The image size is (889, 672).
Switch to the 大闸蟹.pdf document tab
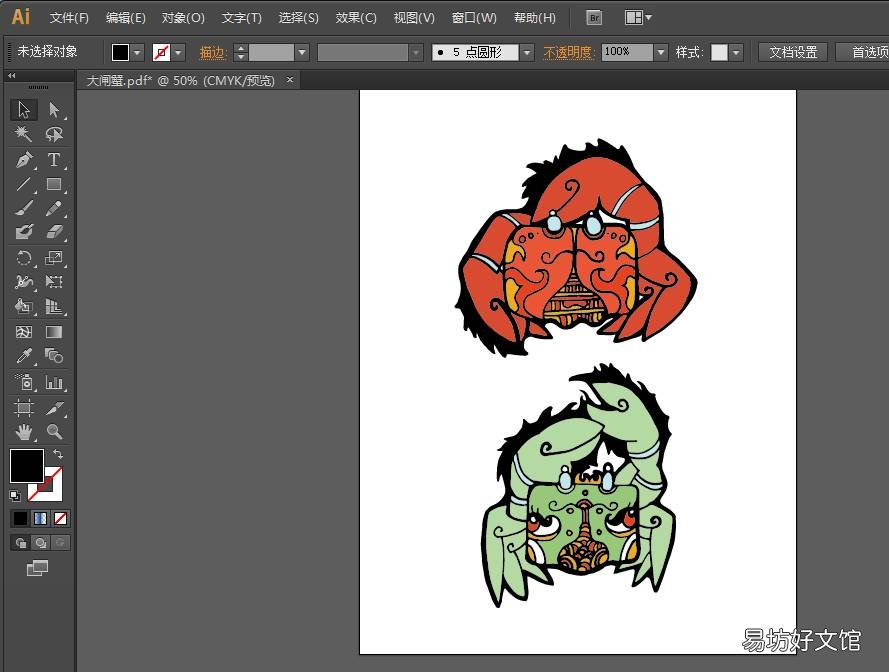point(180,81)
